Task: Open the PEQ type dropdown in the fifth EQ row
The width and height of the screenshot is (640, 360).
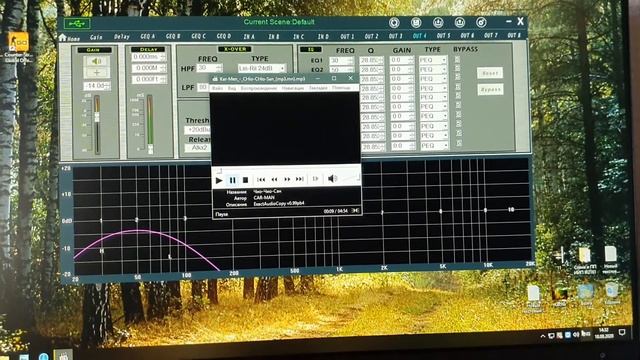Action: tap(433, 97)
